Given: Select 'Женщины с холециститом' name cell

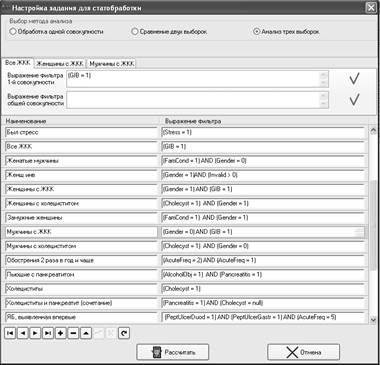Looking at the screenshot, I should (x=81, y=203).
